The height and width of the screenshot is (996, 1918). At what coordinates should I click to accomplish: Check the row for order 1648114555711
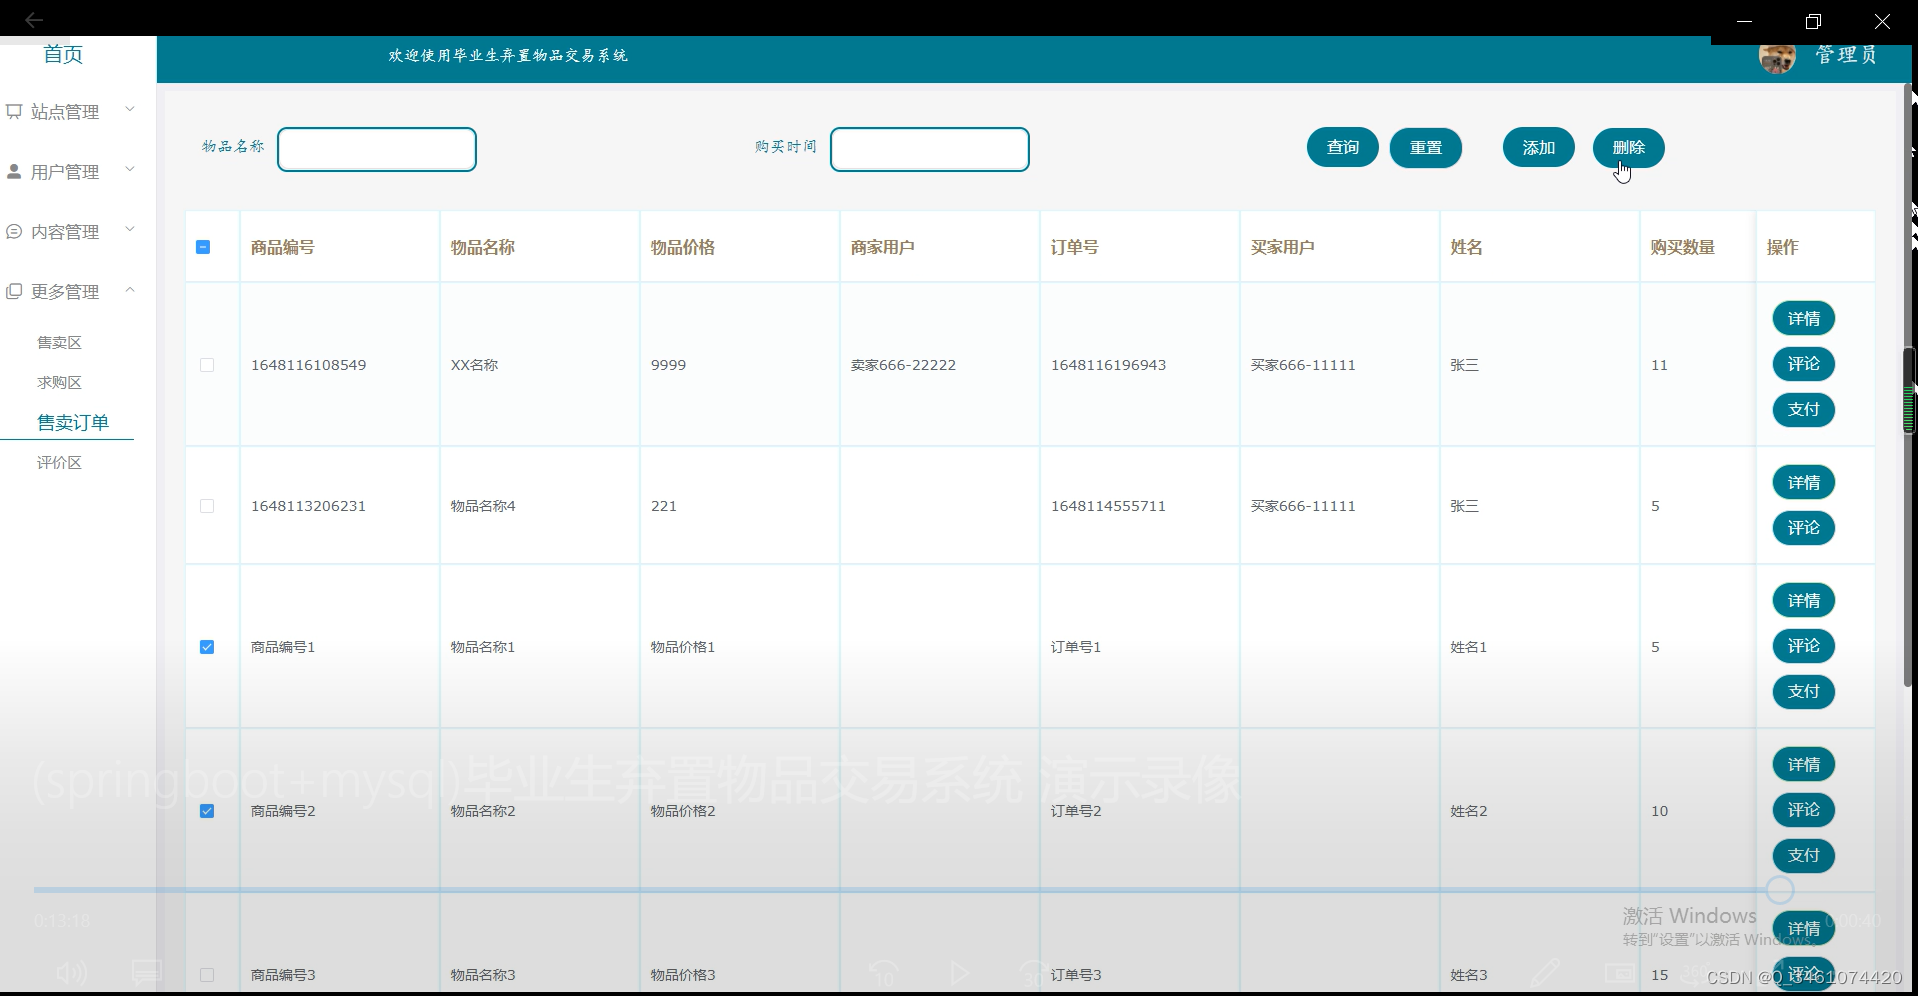pos(207,506)
